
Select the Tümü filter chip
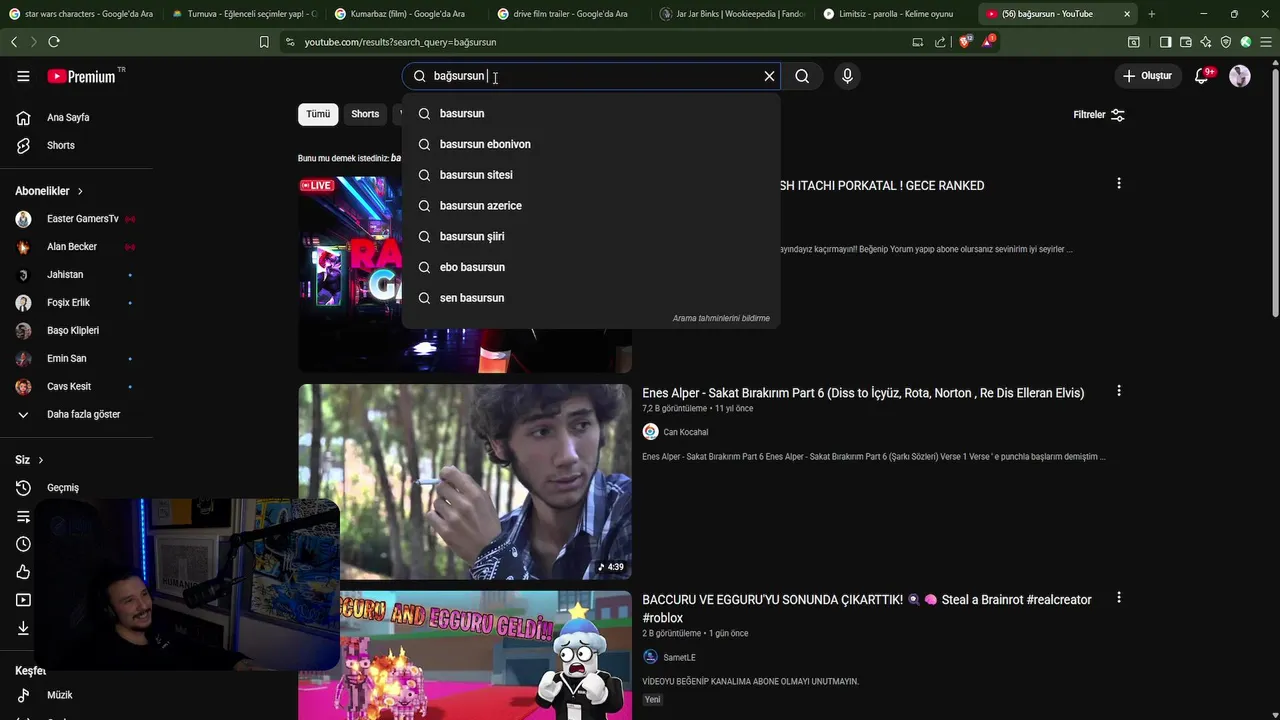coord(318,114)
